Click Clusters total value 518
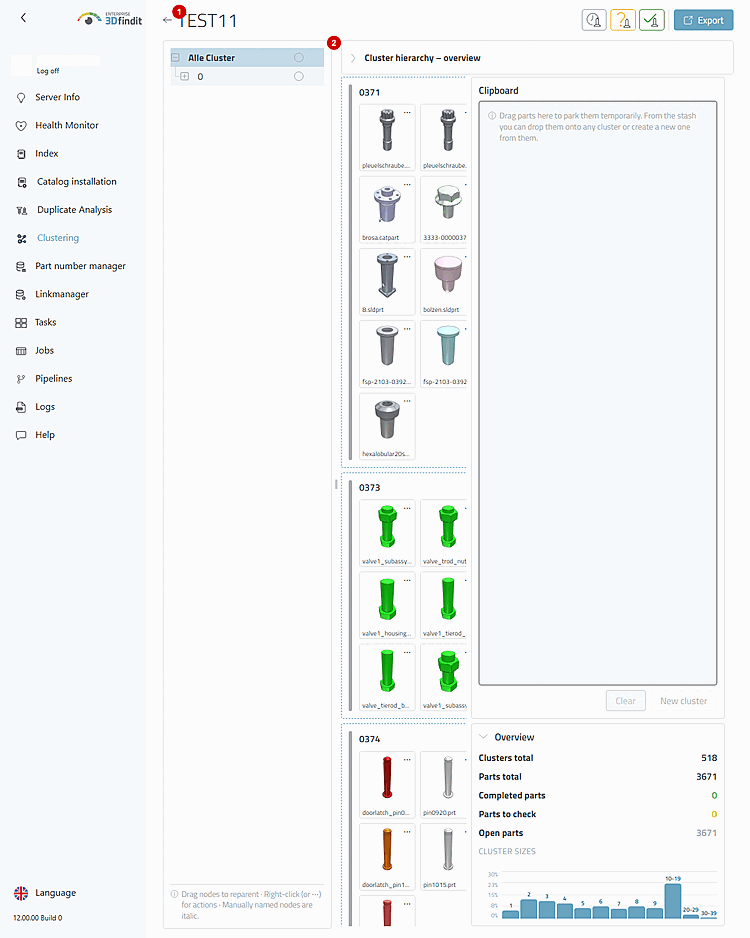Image resolution: width=750 pixels, height=938 pixels. (x=709, y=757)
